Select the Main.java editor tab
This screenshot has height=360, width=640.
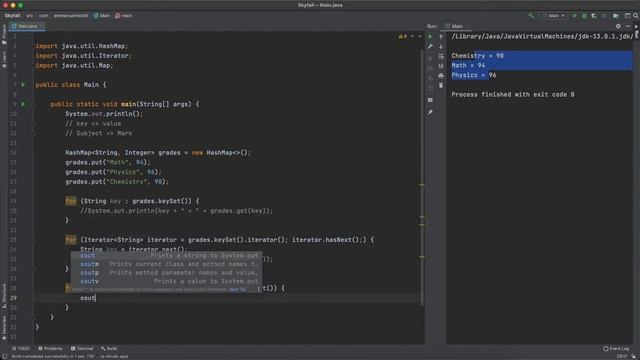(27, 26)
